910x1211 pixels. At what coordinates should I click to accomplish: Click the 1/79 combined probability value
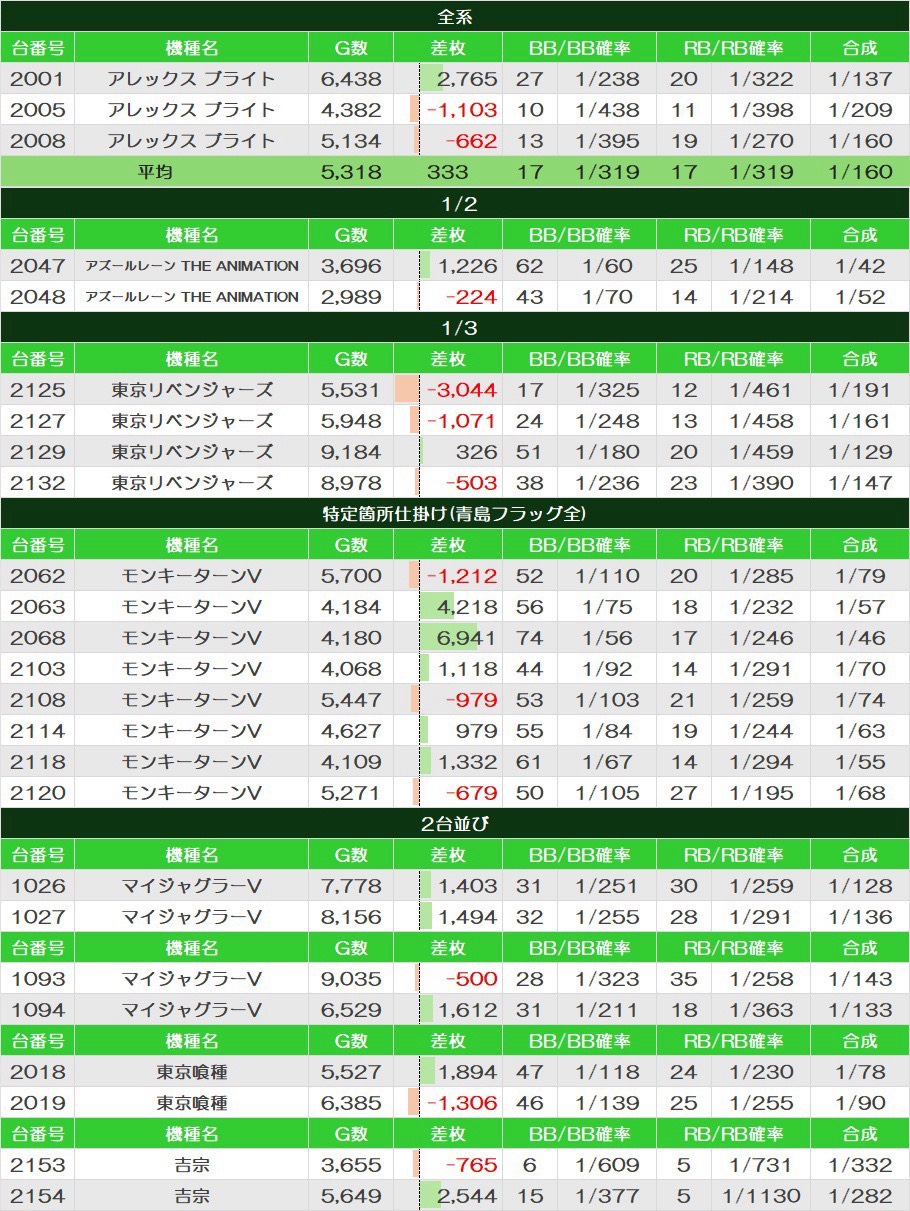tap(858, 575)
